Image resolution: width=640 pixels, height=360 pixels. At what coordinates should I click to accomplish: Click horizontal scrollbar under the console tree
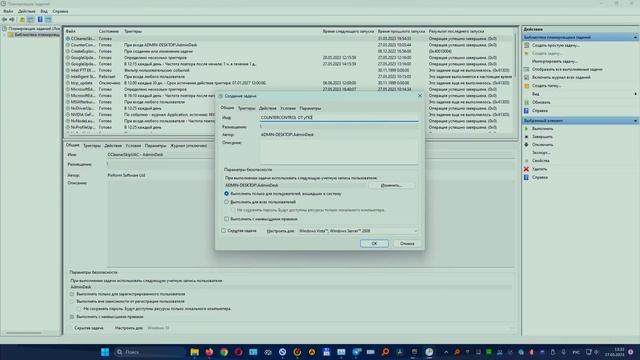coord(24,333)
